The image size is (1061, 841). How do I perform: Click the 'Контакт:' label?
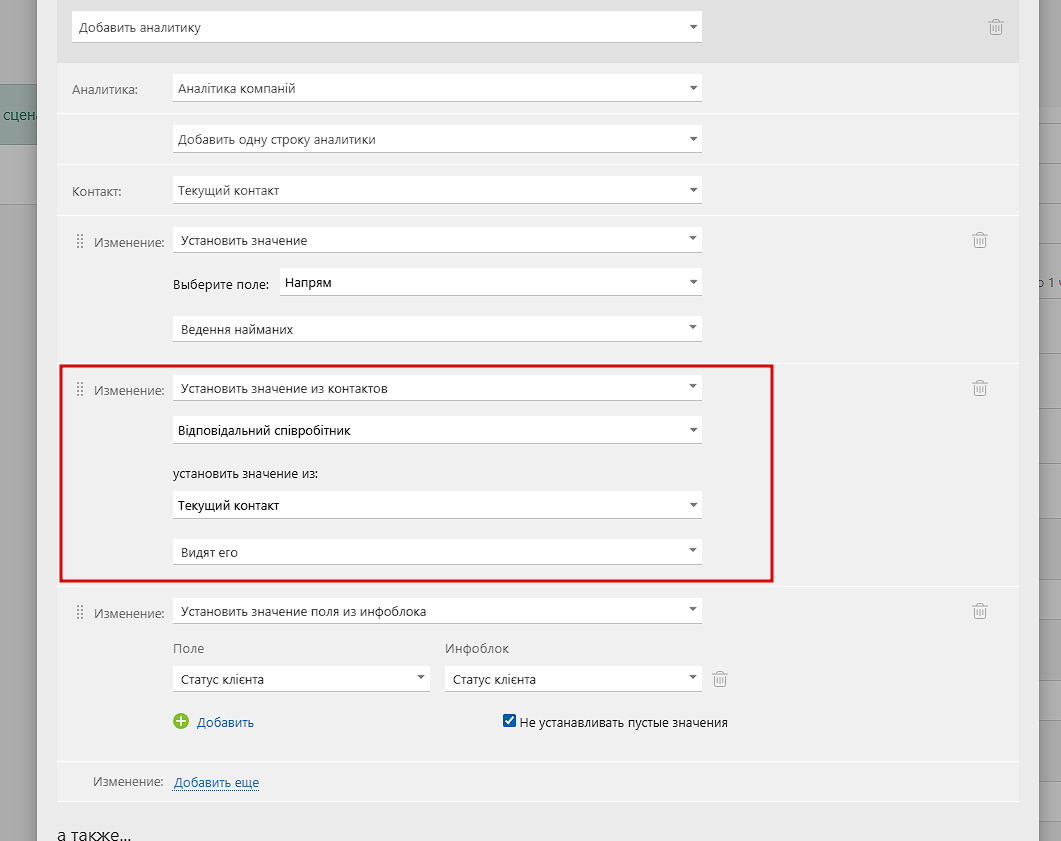[x=97, y=191]
